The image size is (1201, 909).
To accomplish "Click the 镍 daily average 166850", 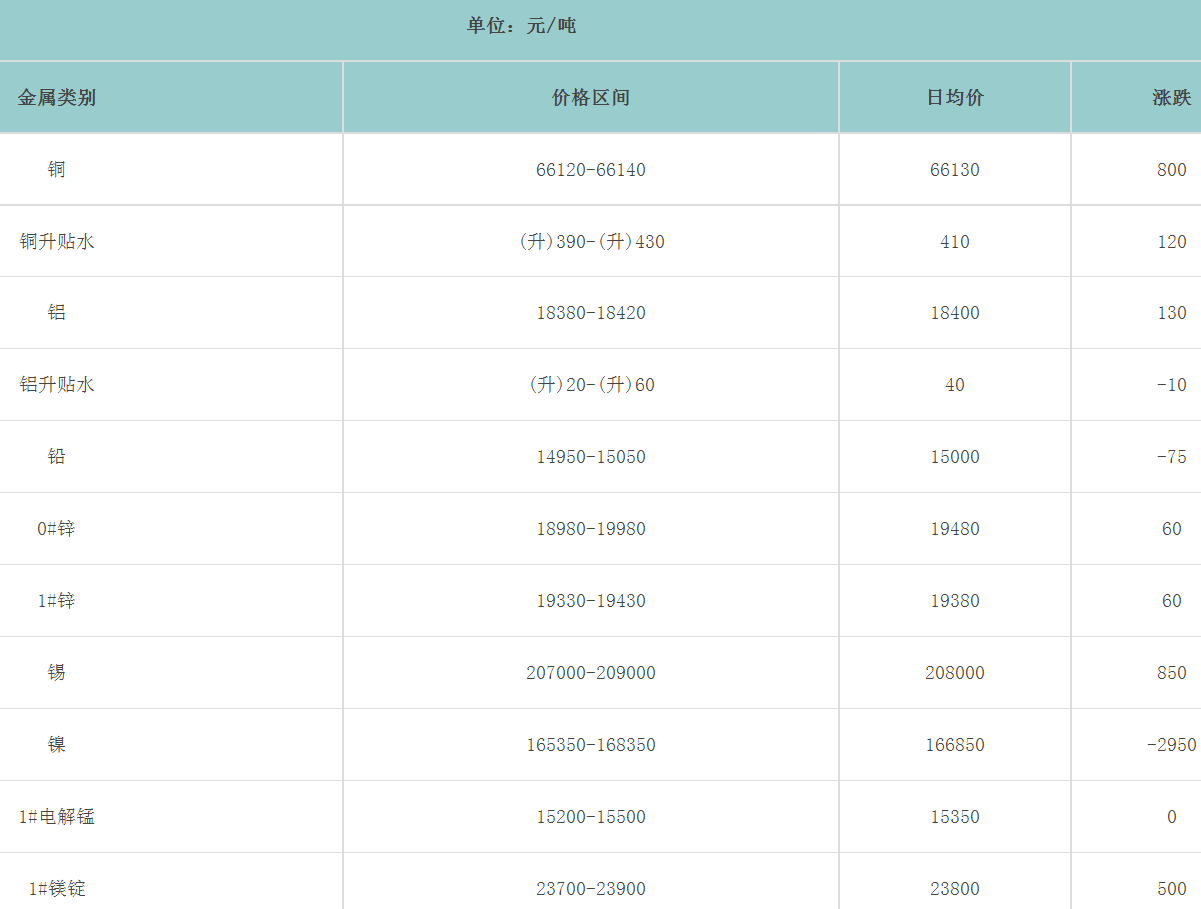I will pyautogui.click(x=955, y=745).
